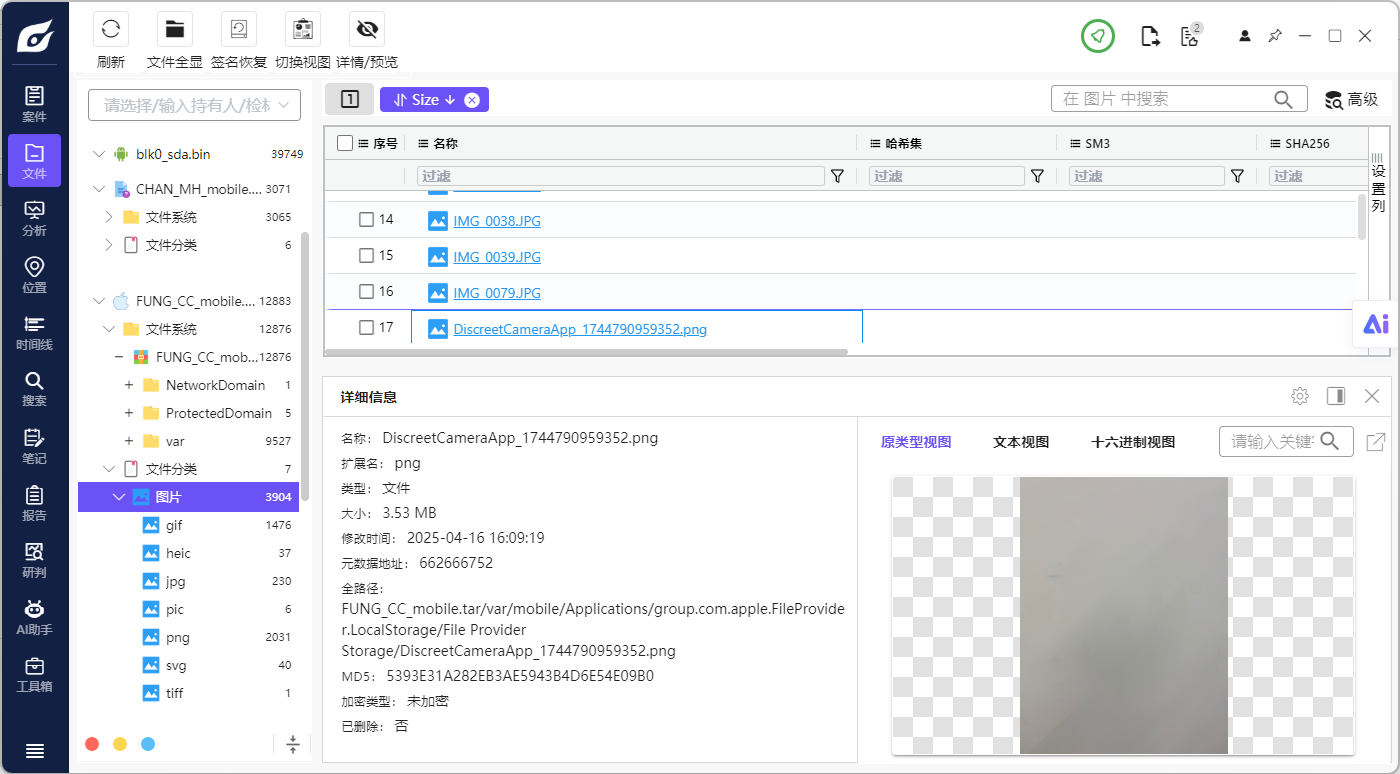This screenshot has height=774, width=1400.
Task: Open the 分析 analysis section in sidebar
Action: [34, 218]
